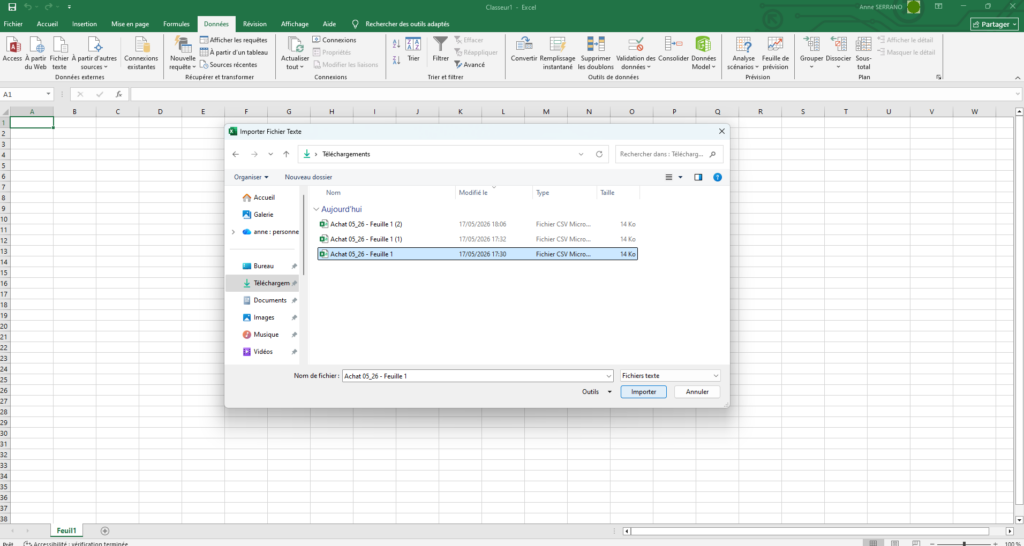Click the Fichier texte import icon
Screen dimensions: 1024x546
click(x=59, y=54)
